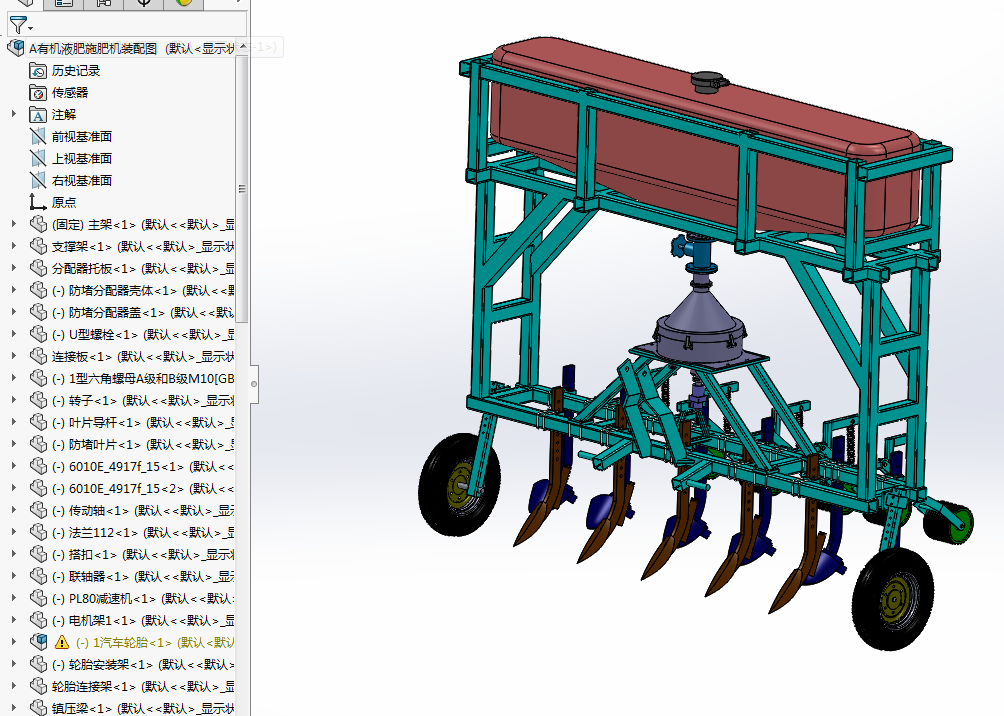Image resolution: width=1004 pixels, height=716 pixels.
Task: Expand the 防堵叶片<1> component
Action: tap(13, 443)
